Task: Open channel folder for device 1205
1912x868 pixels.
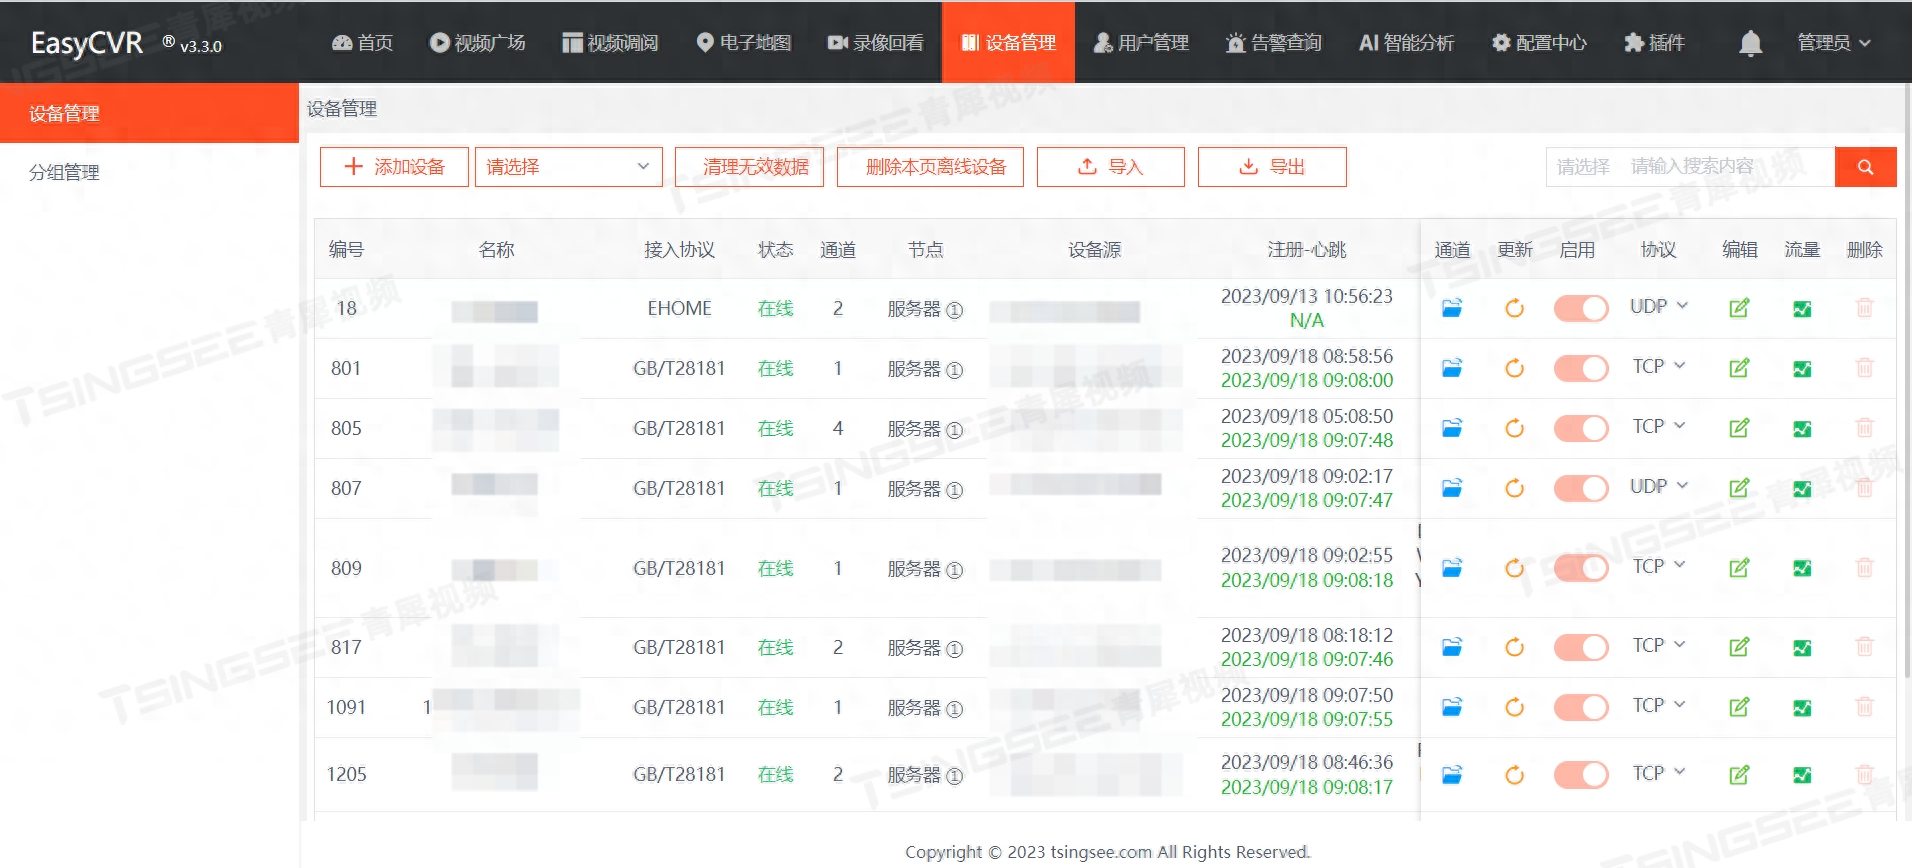Action: point(1452,774)
